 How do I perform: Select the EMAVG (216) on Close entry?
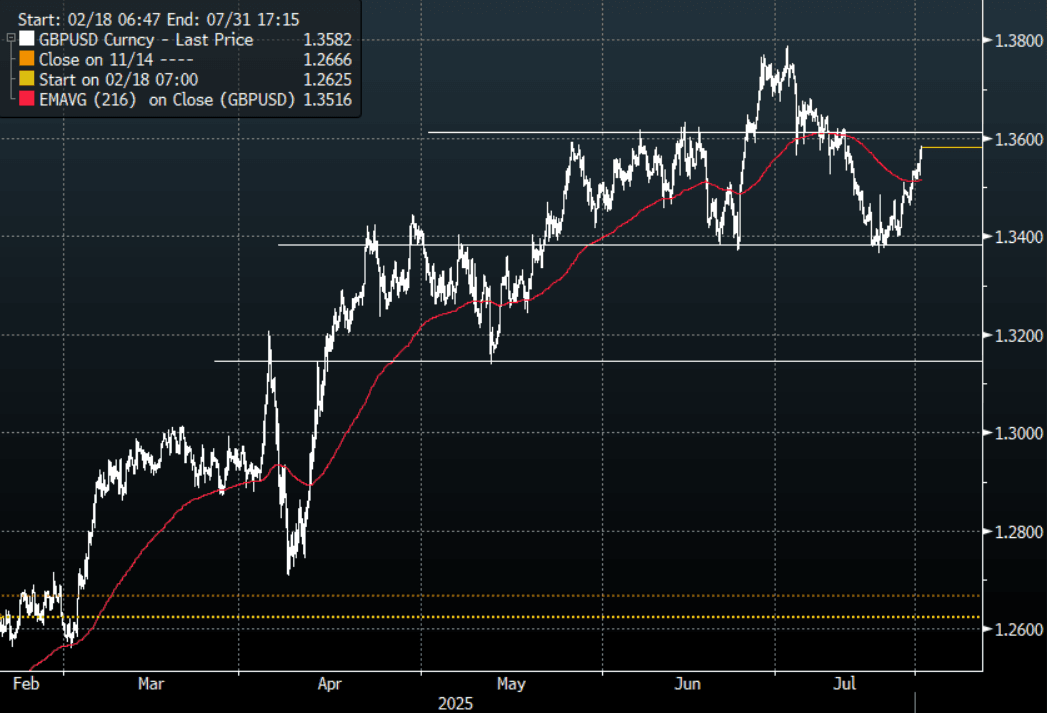click(167, 98)
